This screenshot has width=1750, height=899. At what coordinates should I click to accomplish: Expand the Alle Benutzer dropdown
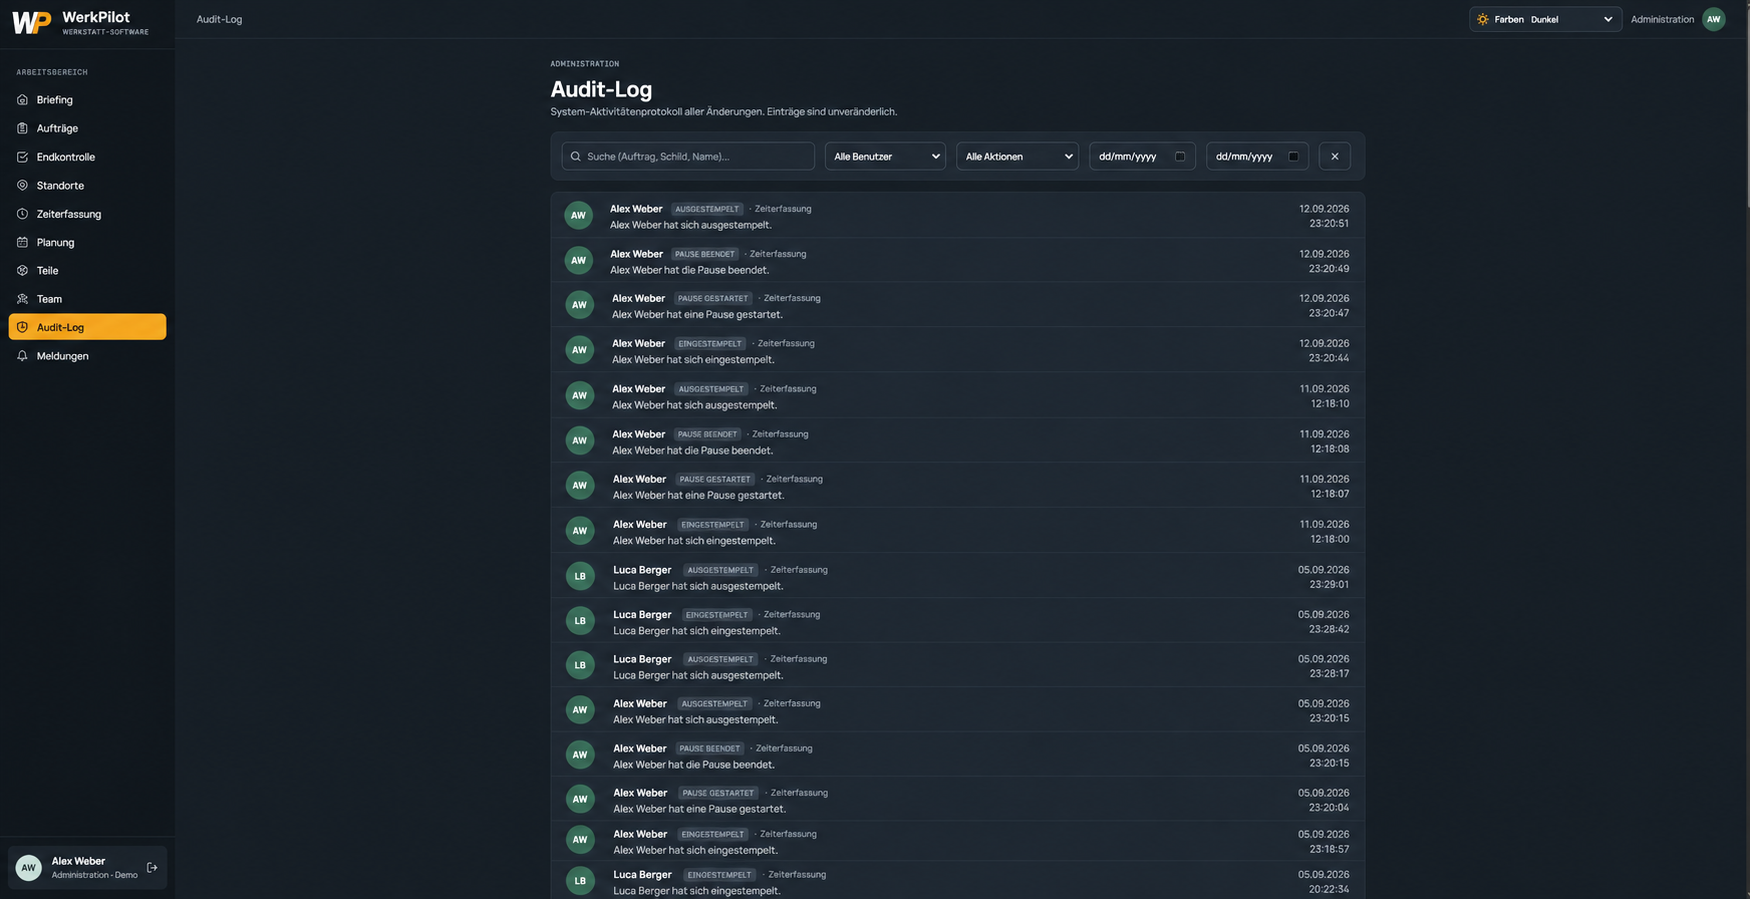885,156
